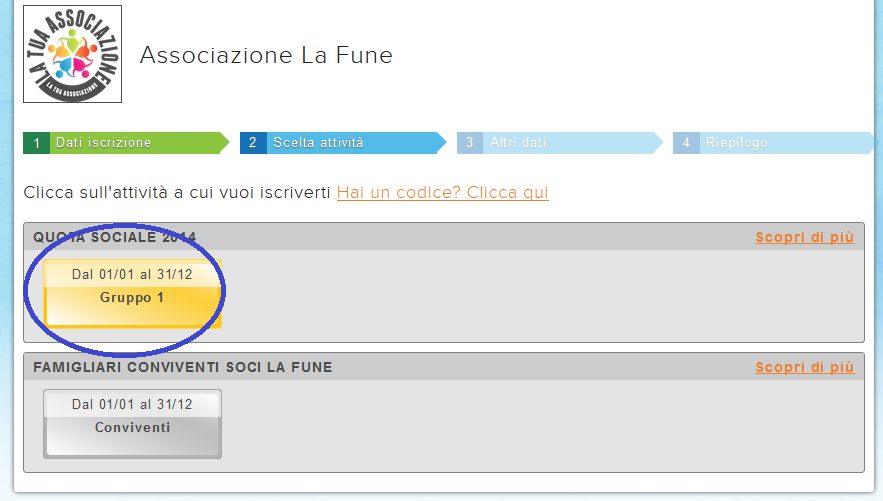883x501 pixels.
Task: Click the La Tua Associazione logo
Action: pyautogui.click(x=72, y=54)
